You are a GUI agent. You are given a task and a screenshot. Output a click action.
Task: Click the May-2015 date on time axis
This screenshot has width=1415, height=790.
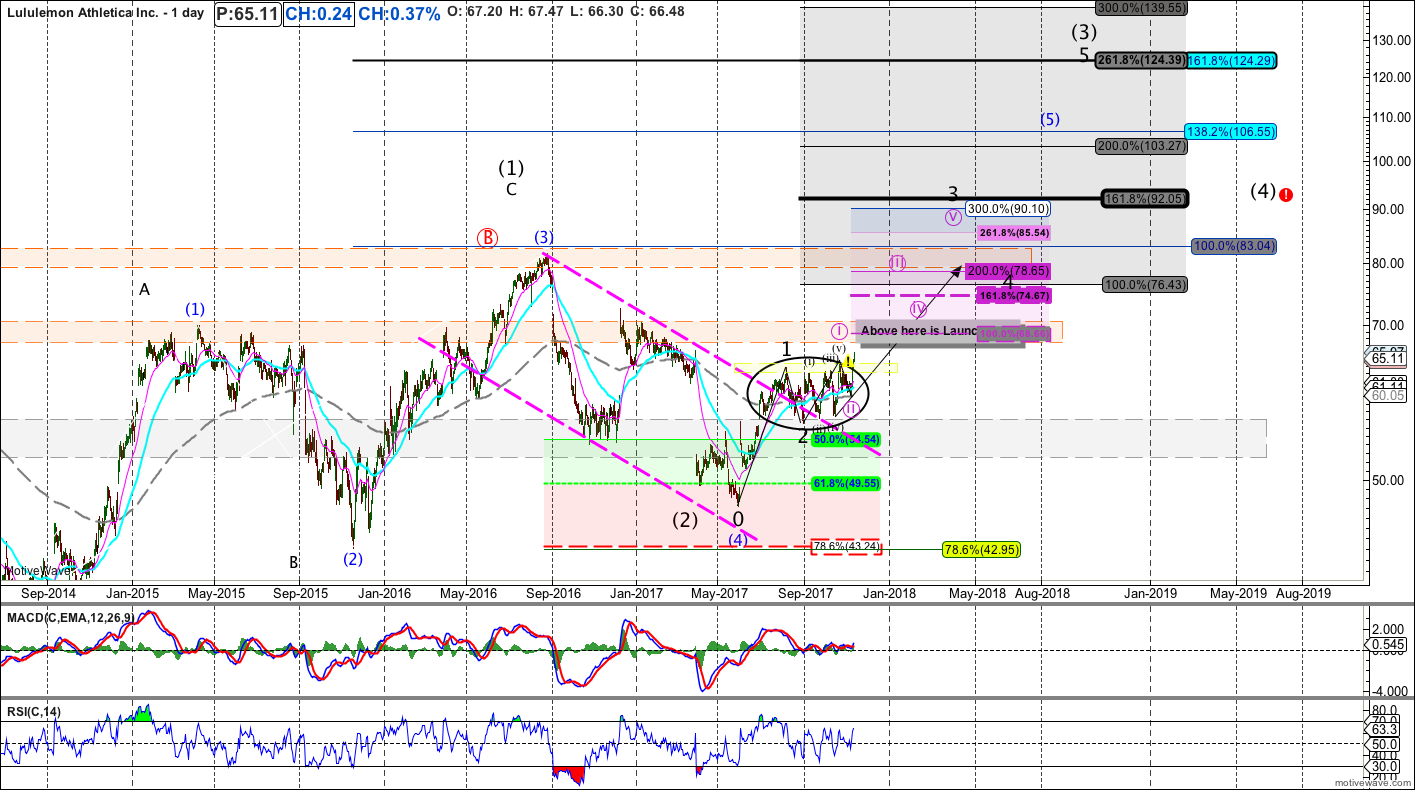pyautogui.click(x=216, y=592)
